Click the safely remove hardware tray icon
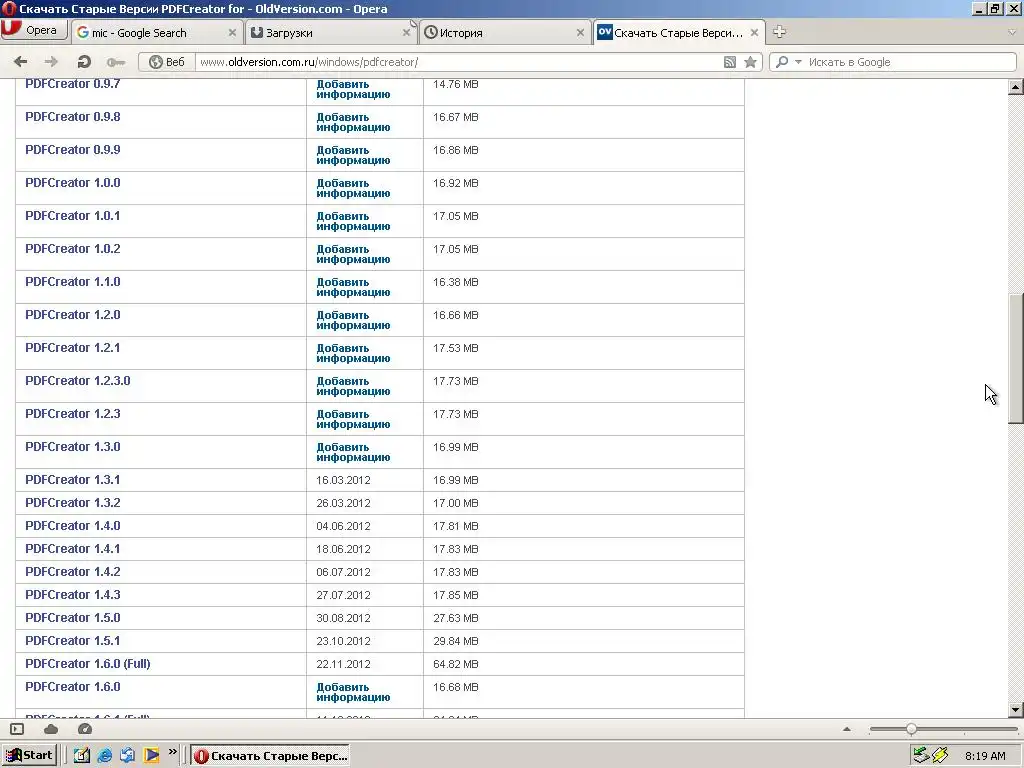The height and width of the screenshot is (768, 1024). click(x=921, y=756)
